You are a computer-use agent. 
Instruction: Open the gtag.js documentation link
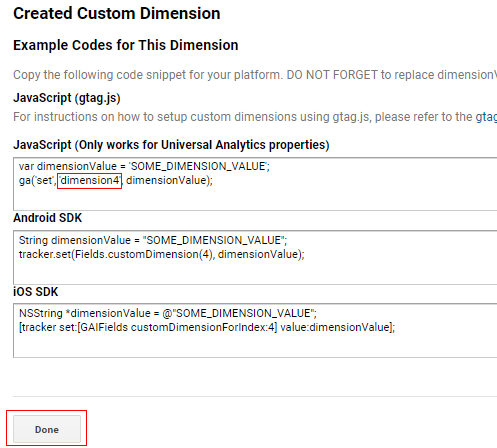486,117
